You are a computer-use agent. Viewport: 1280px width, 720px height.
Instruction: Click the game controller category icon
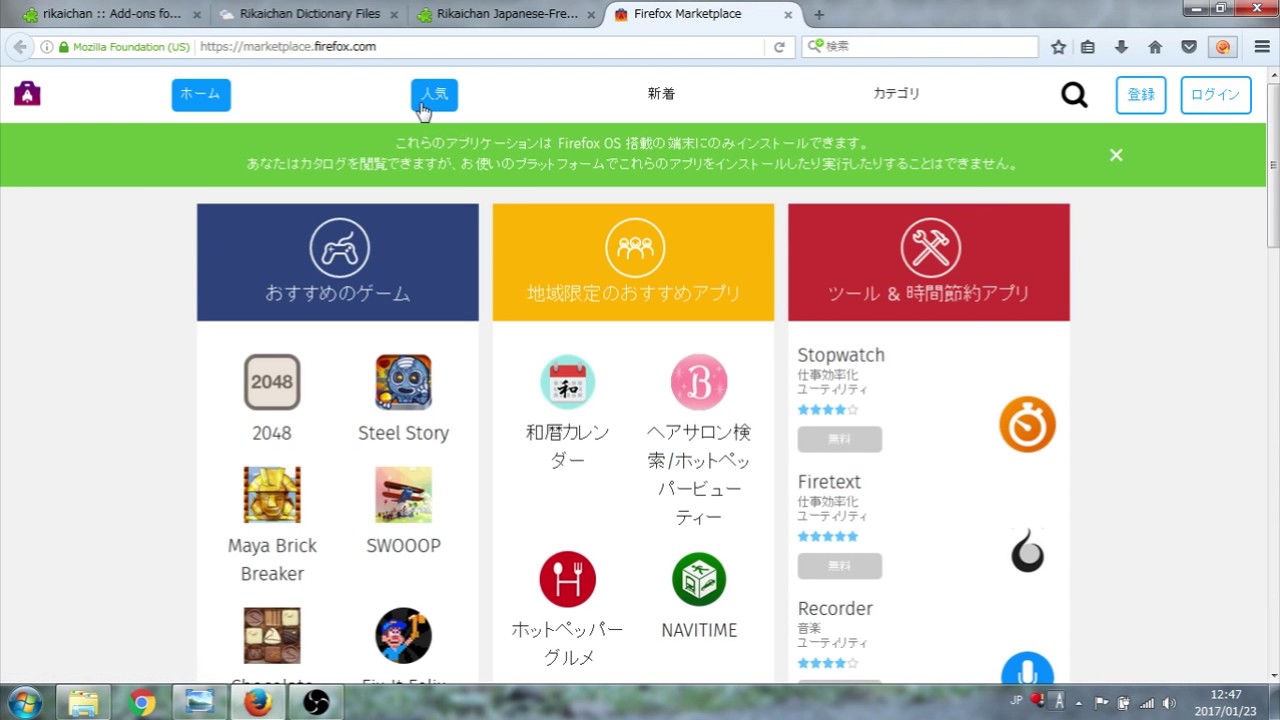[x=339, y=247]
